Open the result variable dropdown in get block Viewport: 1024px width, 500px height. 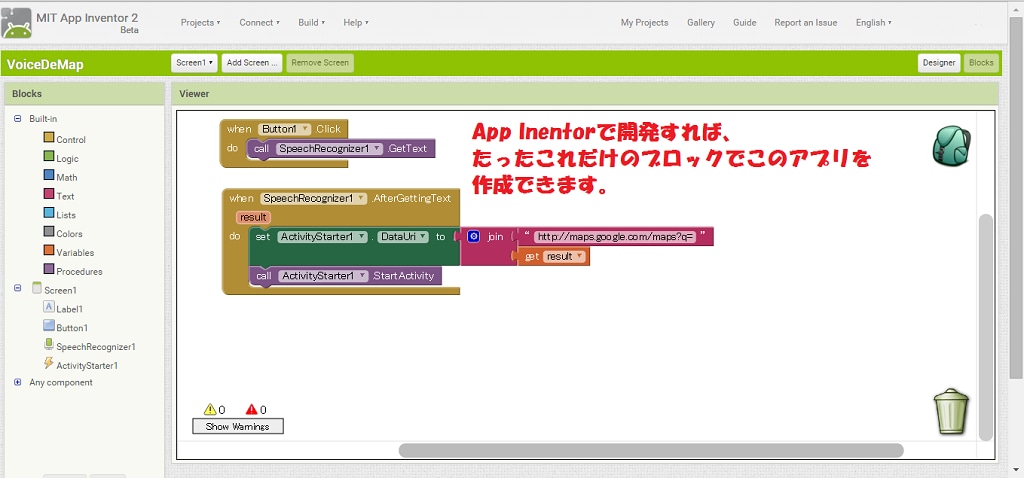point(564,257)
